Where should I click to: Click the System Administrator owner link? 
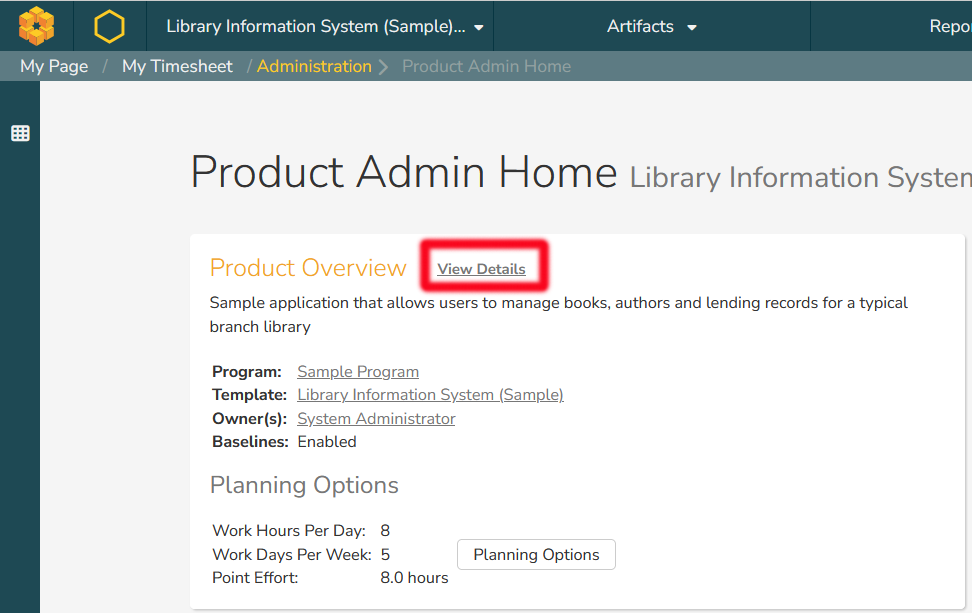click(x=376, y=419)
